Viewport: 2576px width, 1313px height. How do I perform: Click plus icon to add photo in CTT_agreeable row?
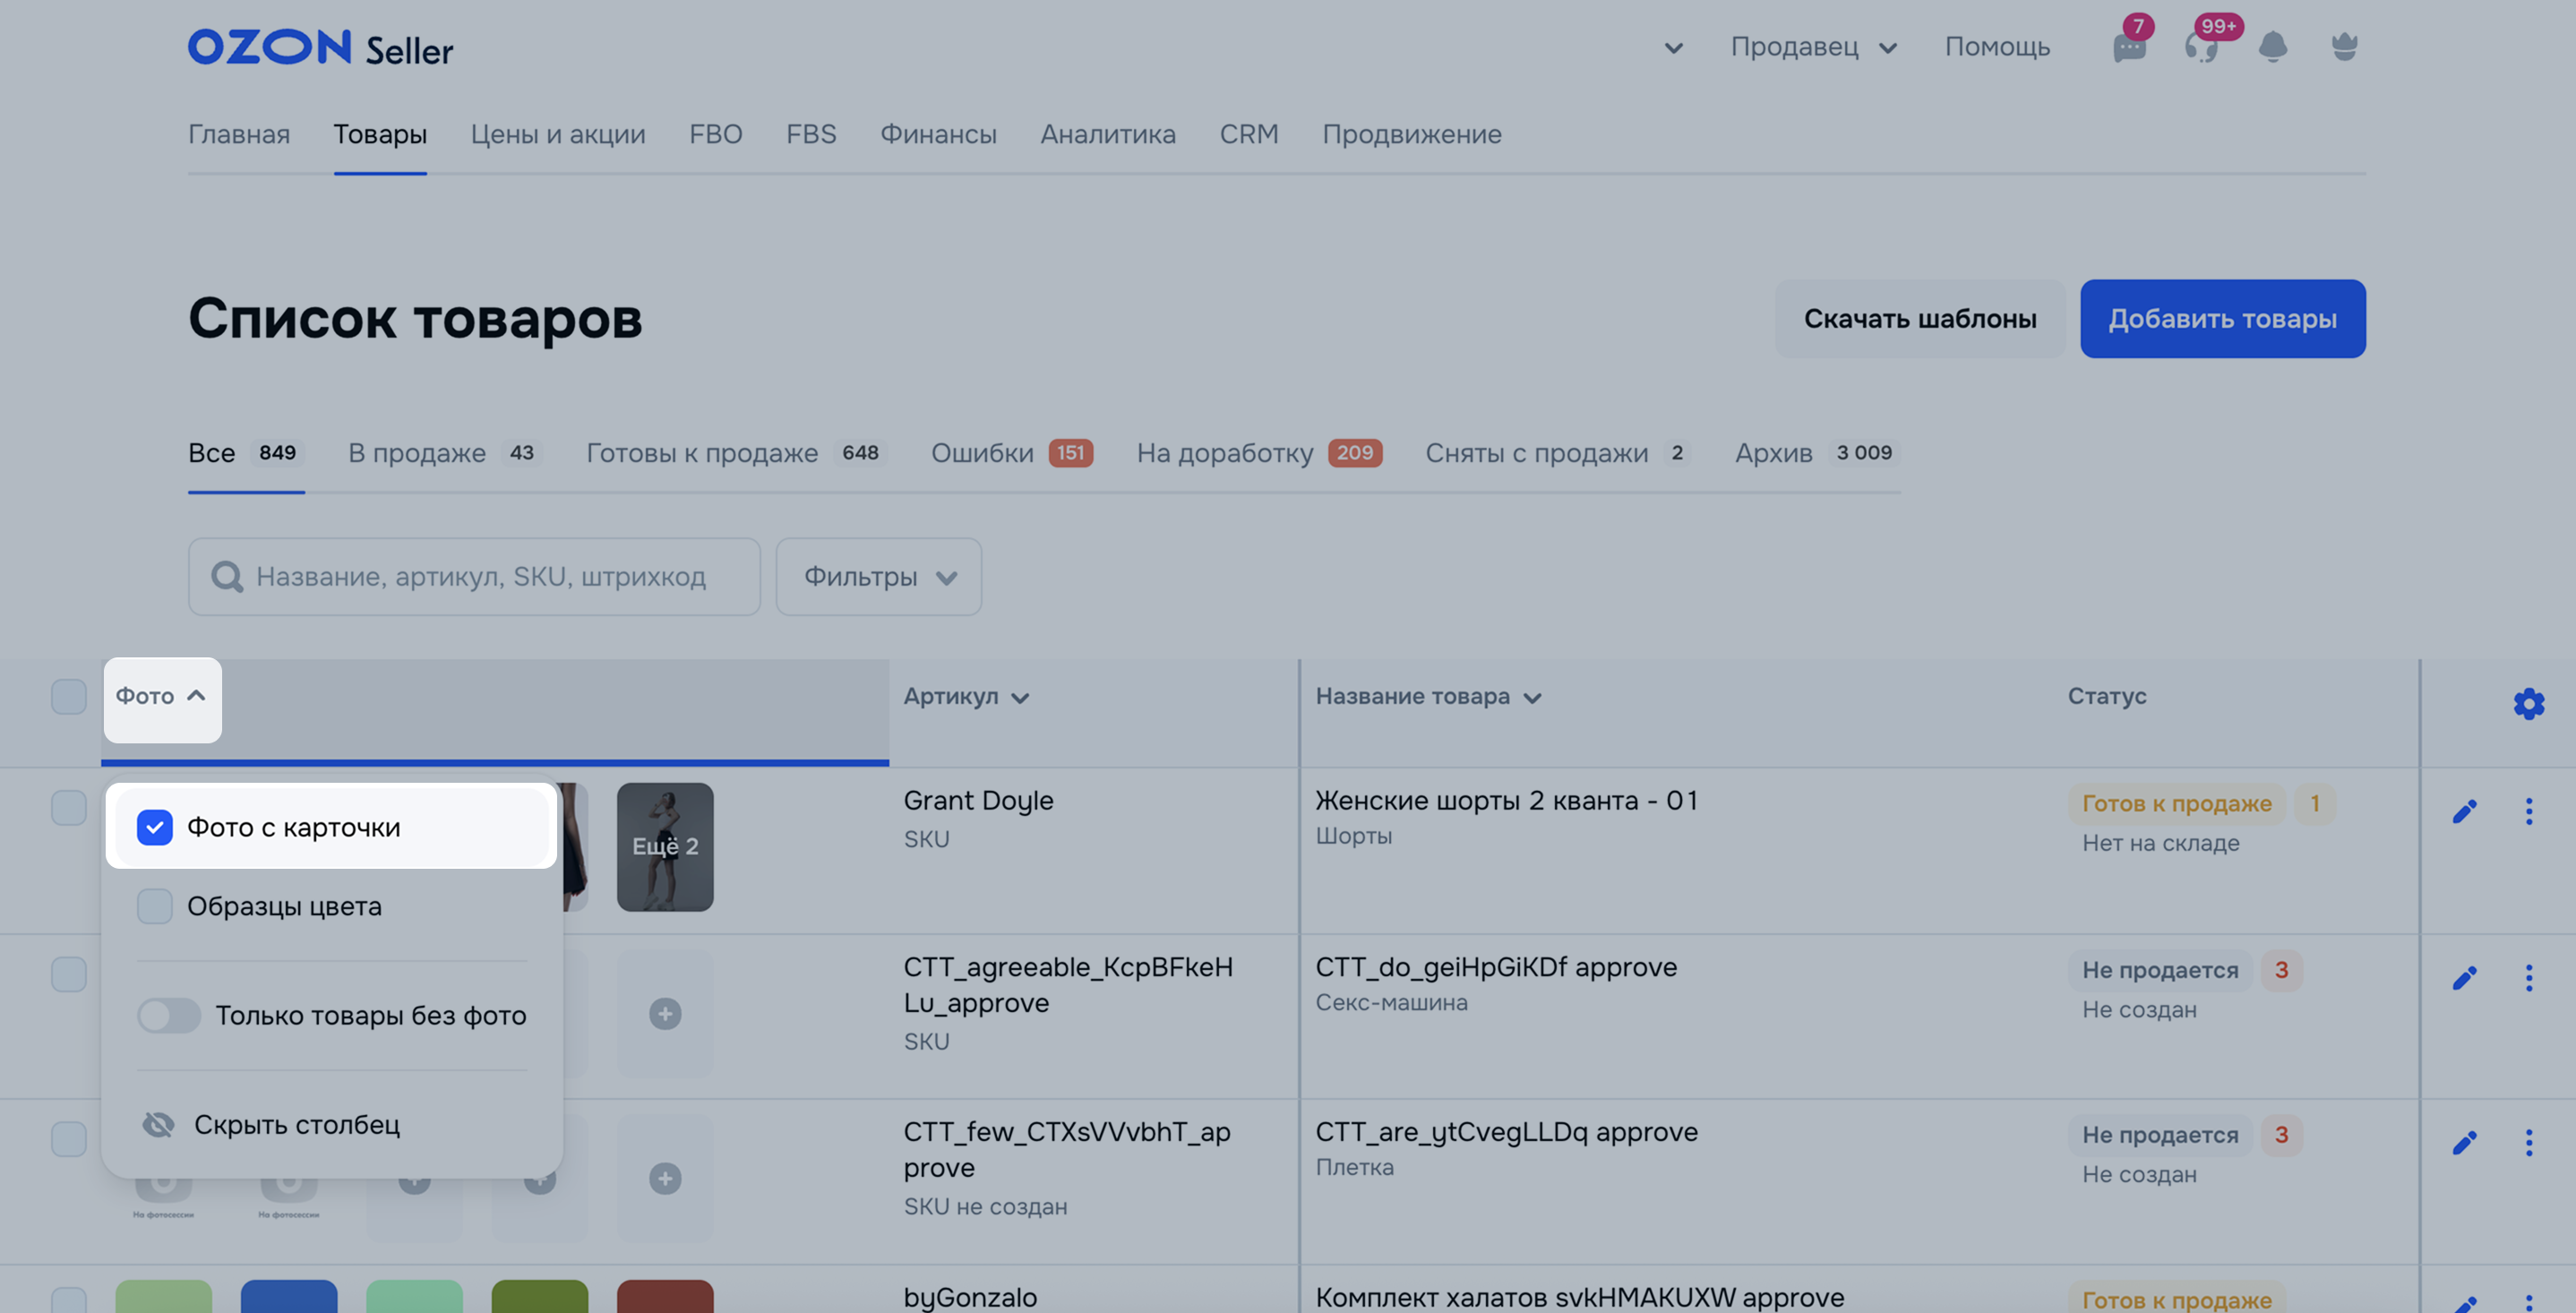coord(665,1013)
